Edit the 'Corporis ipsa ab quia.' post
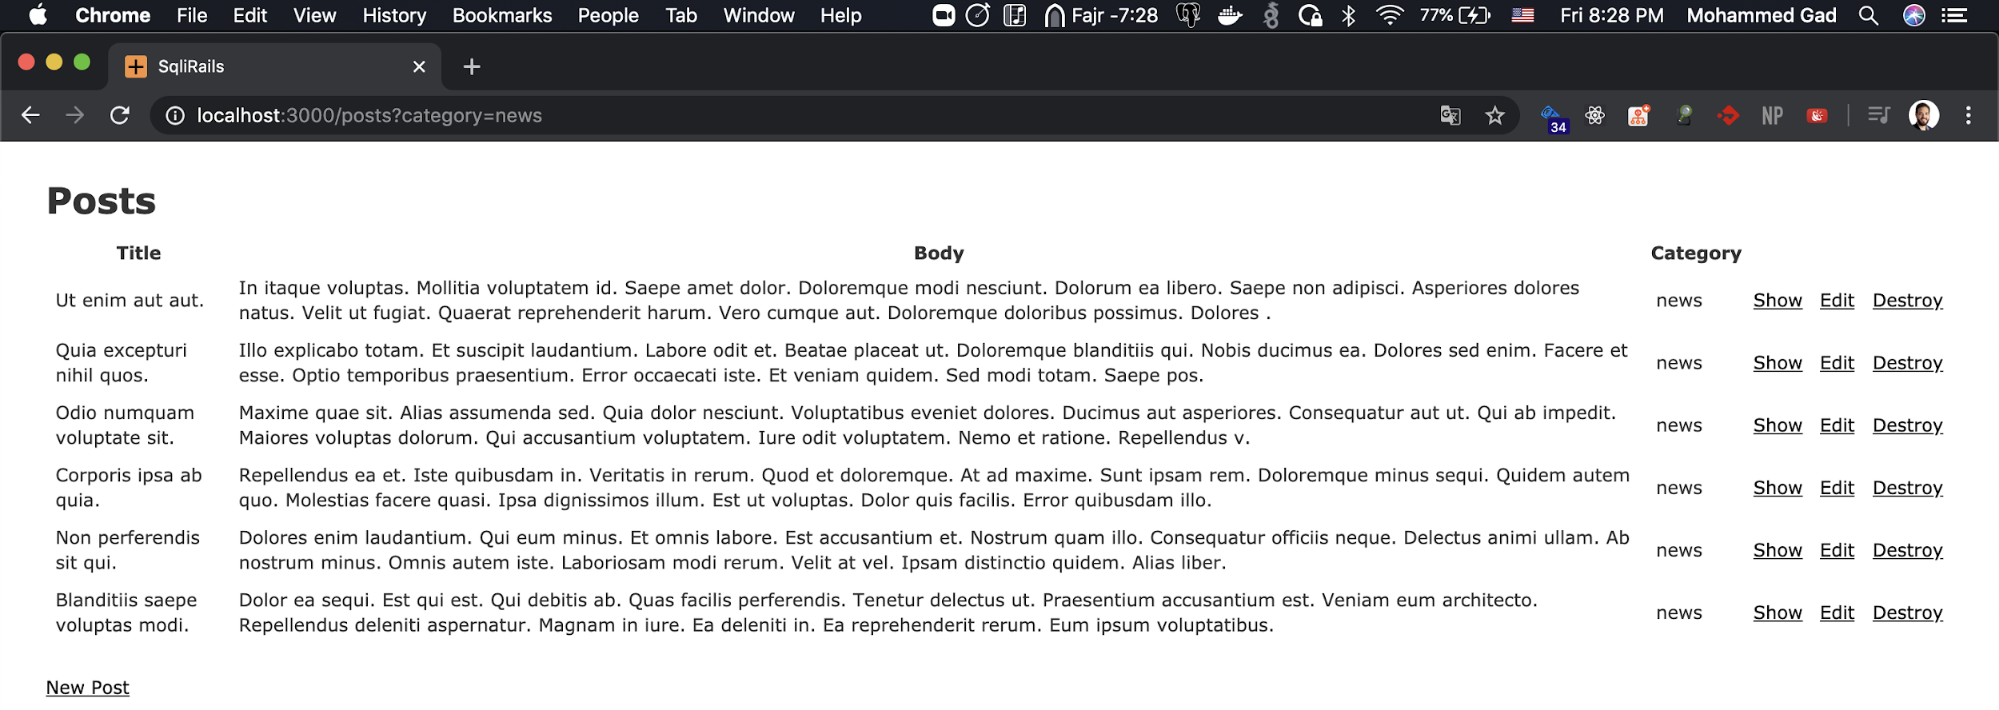Image resolution: width=1999 pixels, height=710 pixels. 1837,488
